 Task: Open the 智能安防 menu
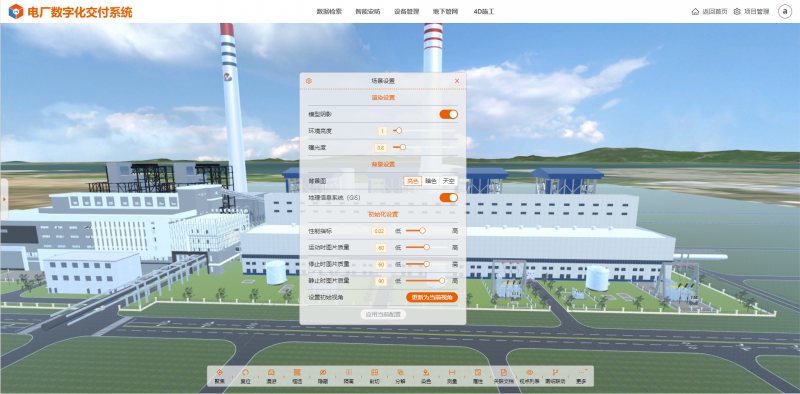[x=368, y=11]
